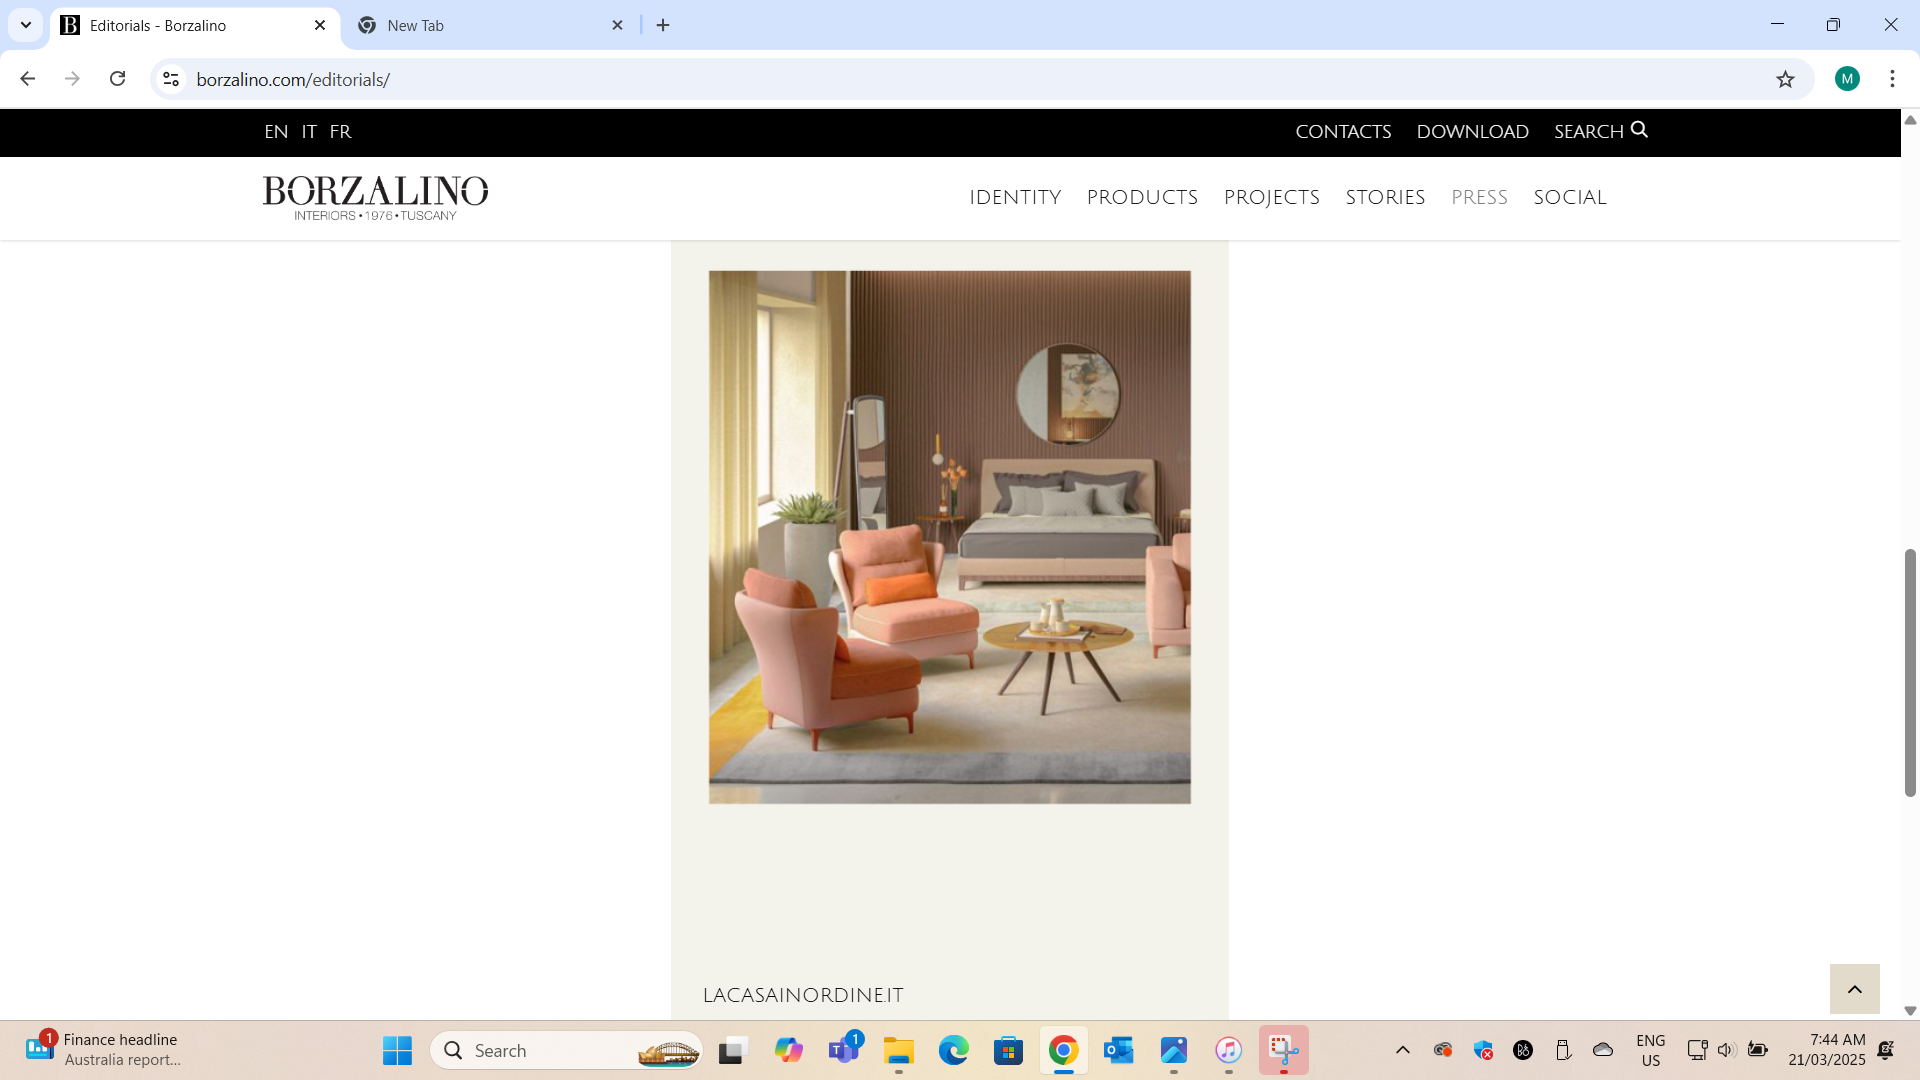This screenshot has height=1080, width=1920.
Task: Open the network display tray icon
Action: pos(1697,1050)
